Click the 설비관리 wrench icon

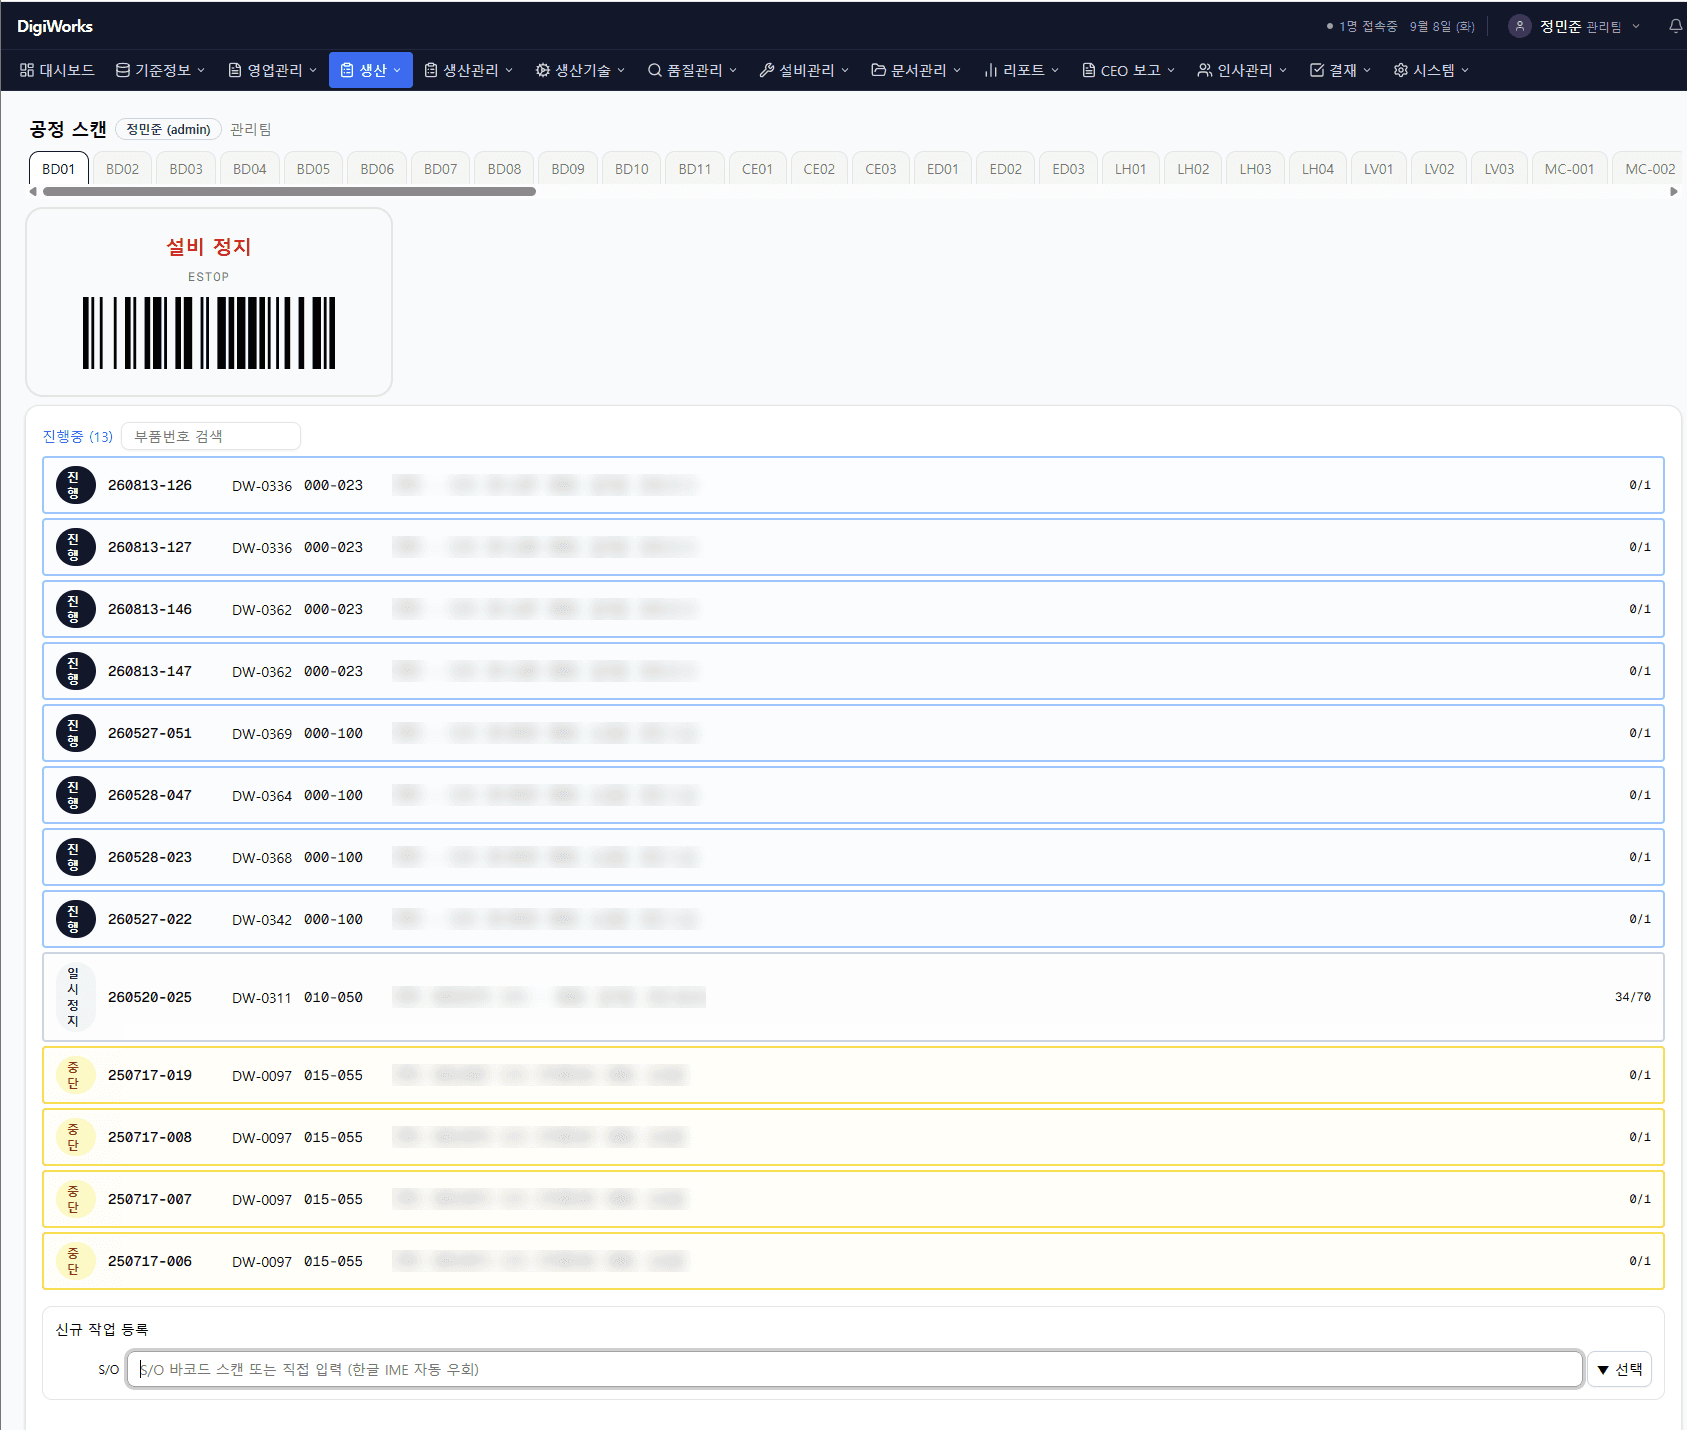(767, 70)
